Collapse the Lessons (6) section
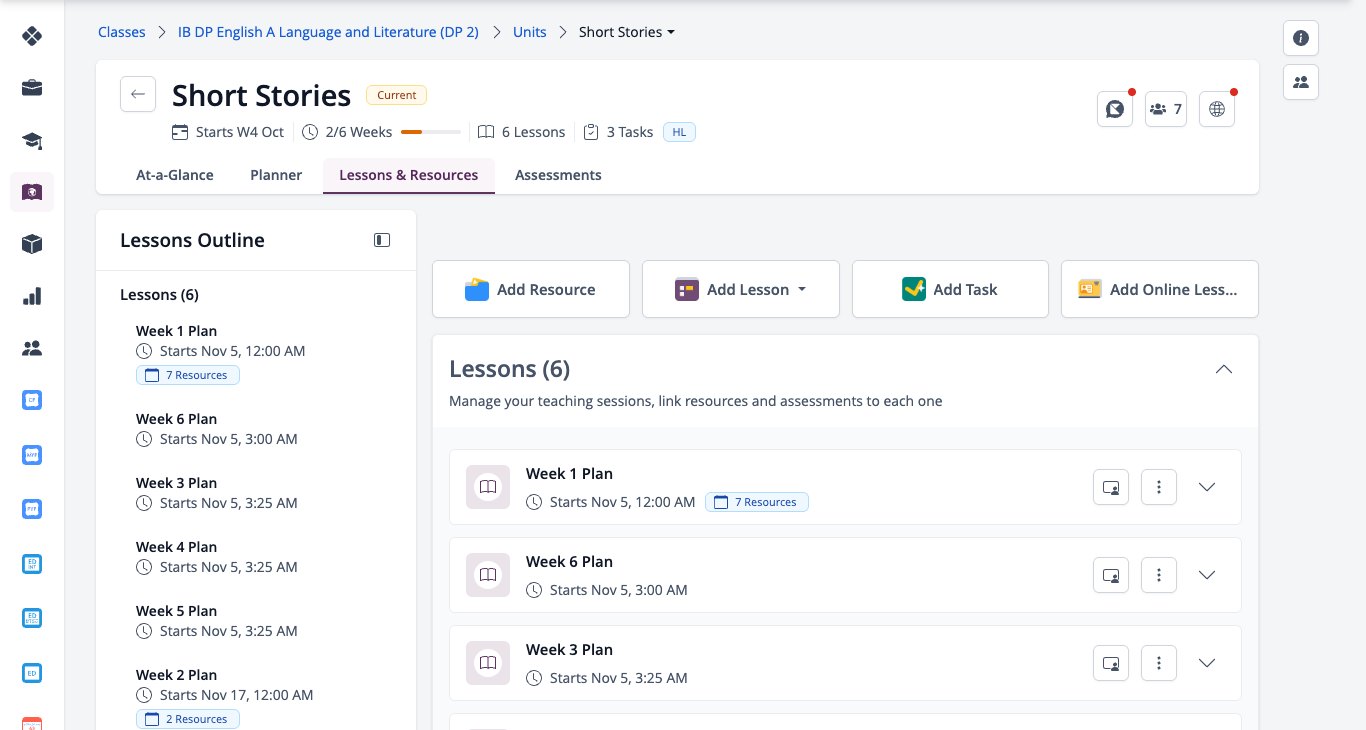Viewport: 1366px width, 730px height. click(1223, 369)
